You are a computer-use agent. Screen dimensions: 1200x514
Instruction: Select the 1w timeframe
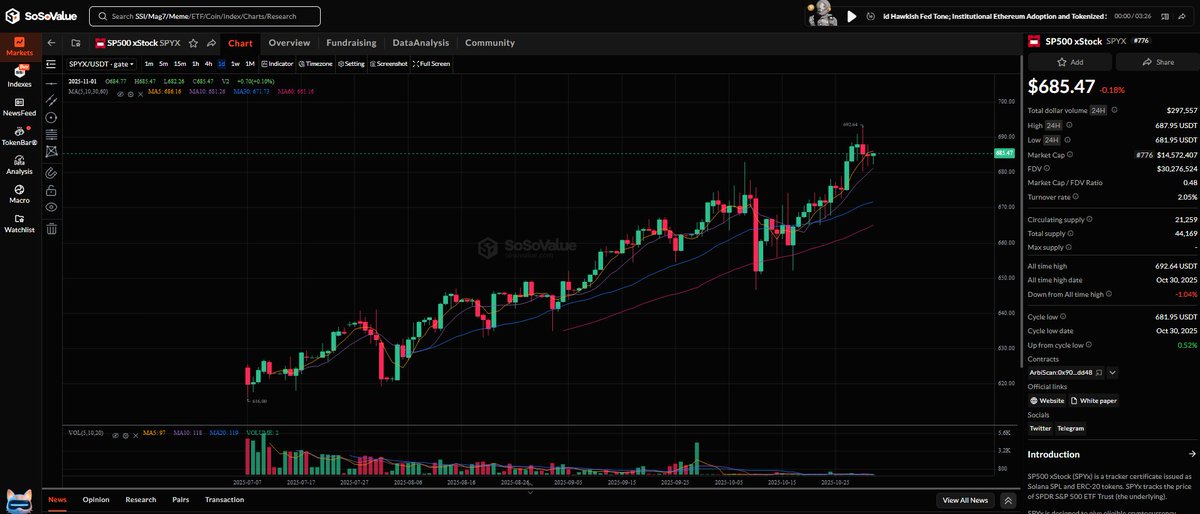[x=235, y=64]
